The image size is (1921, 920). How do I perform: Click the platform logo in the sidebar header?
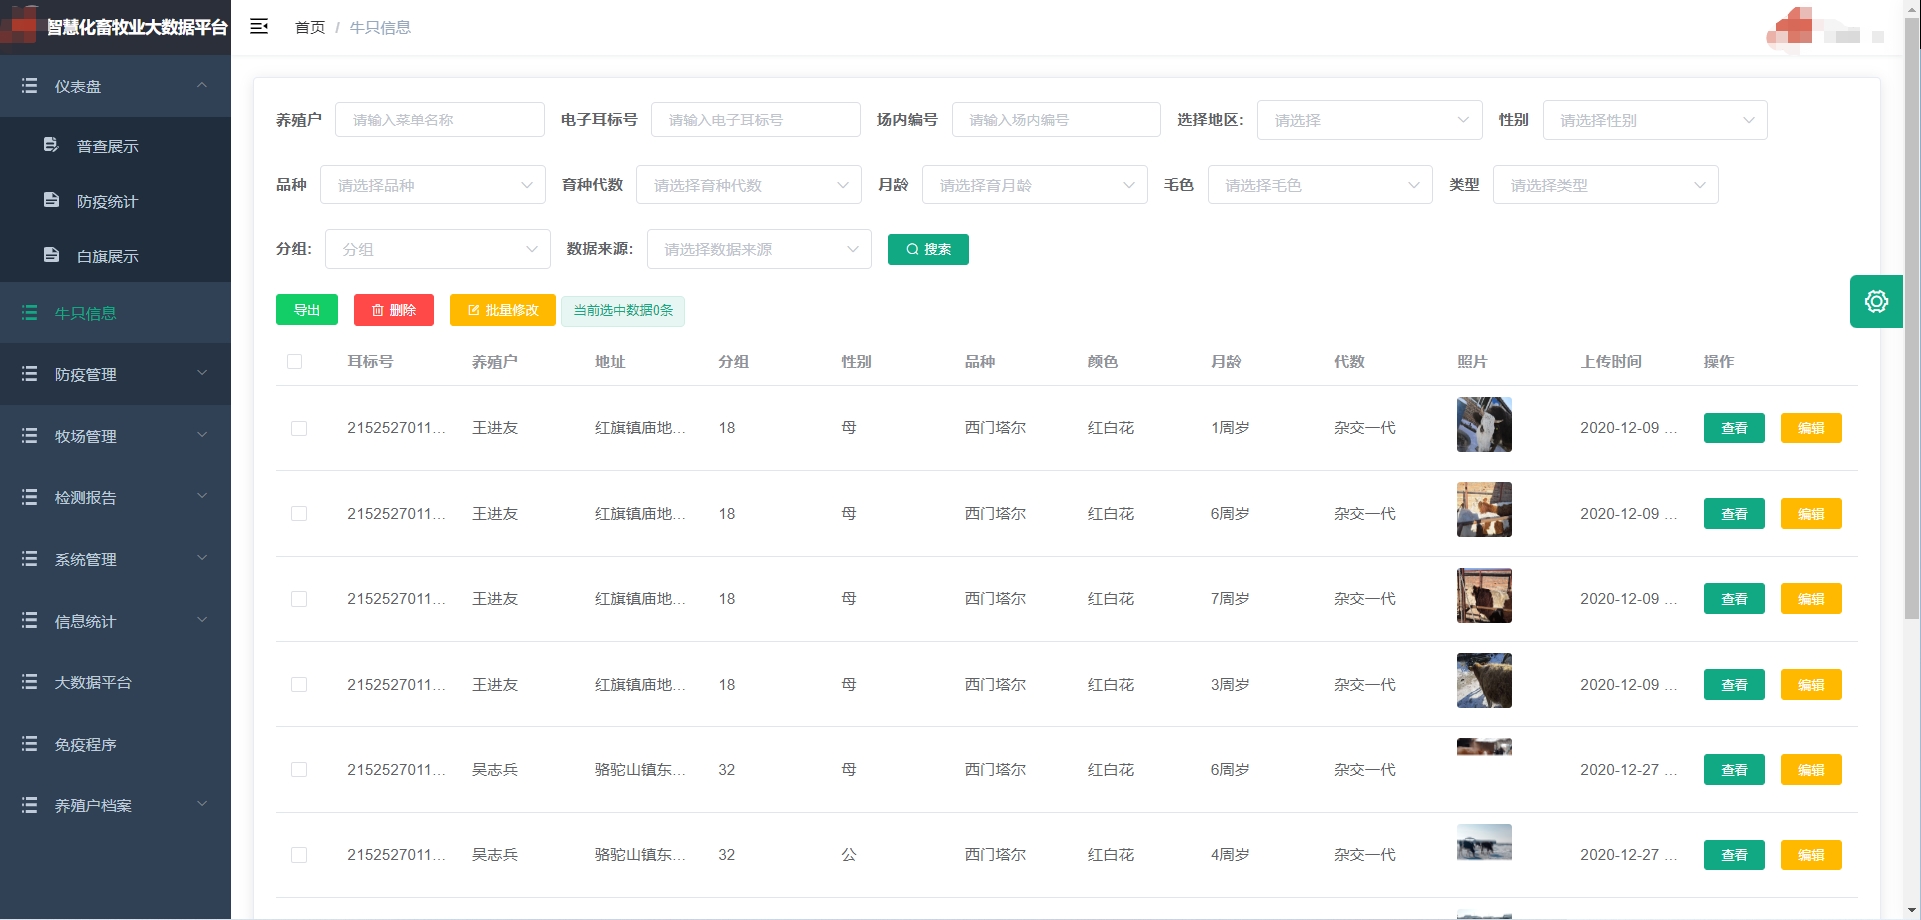20,27
